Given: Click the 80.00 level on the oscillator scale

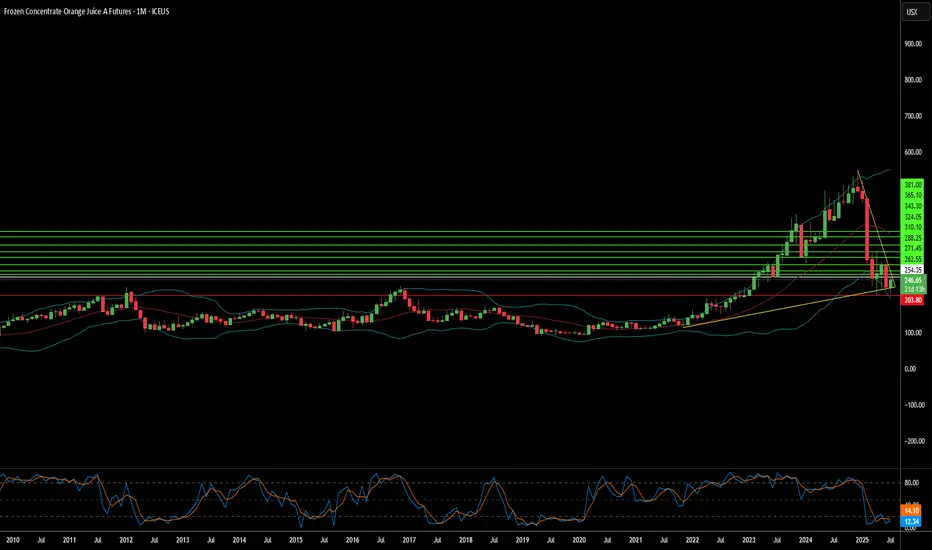Looking at the screenshot, I should click(911, 483).
